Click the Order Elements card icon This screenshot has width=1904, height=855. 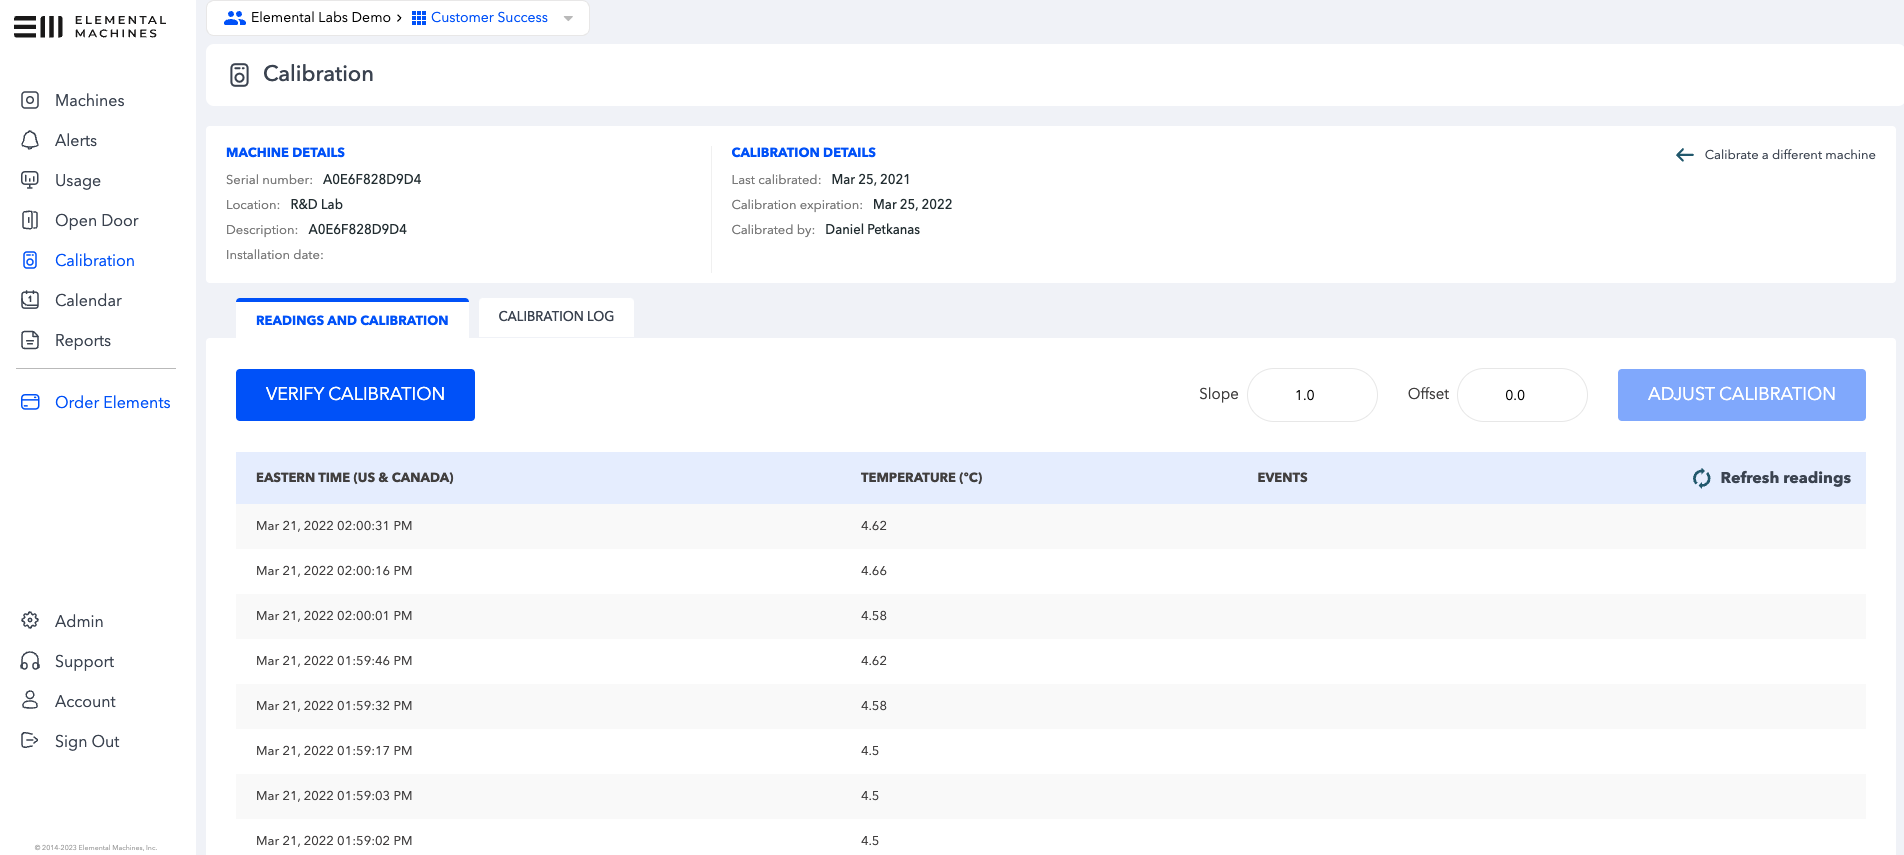point(30,402)
